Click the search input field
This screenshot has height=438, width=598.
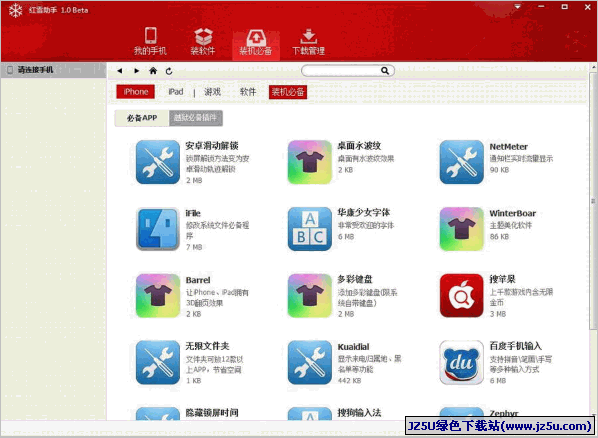coord(347,71)
